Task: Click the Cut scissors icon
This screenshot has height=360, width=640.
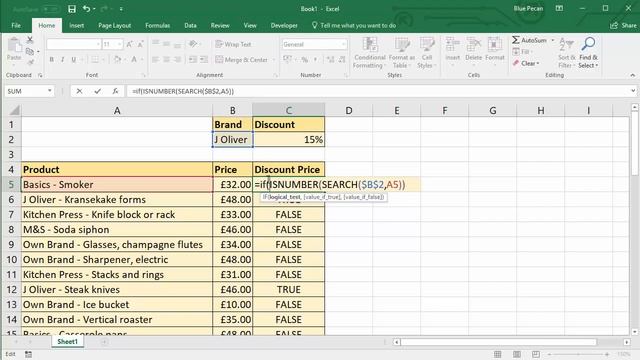Action: pyautogui.click(x=30, y=40)
